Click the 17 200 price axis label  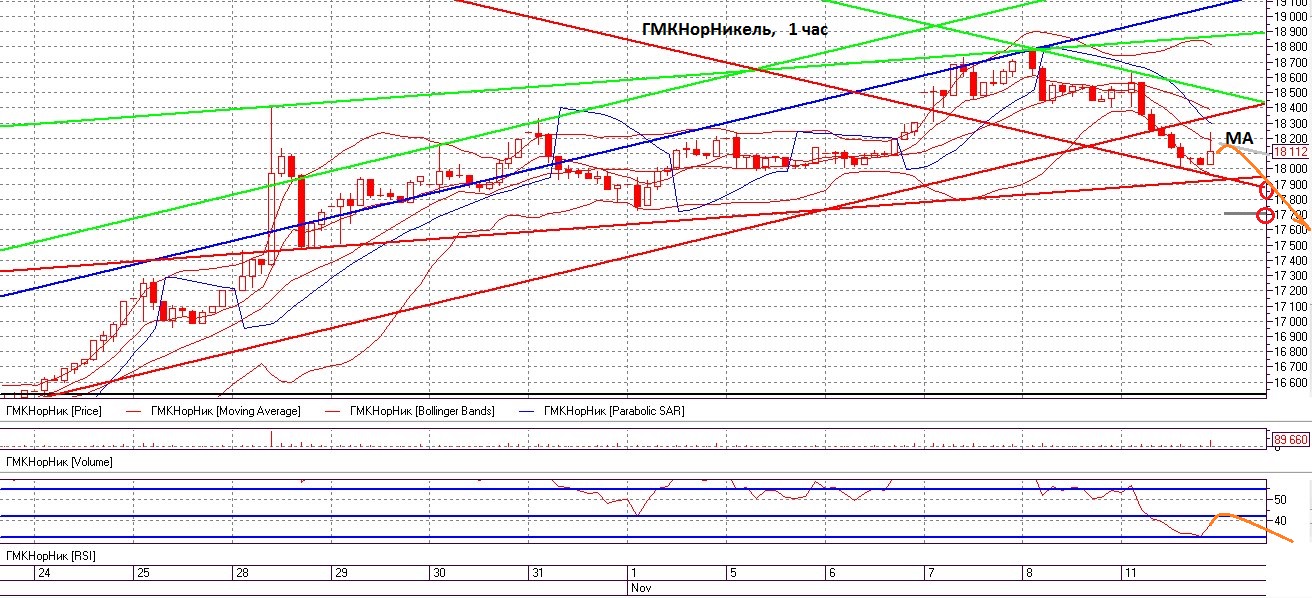[1291, 291]
